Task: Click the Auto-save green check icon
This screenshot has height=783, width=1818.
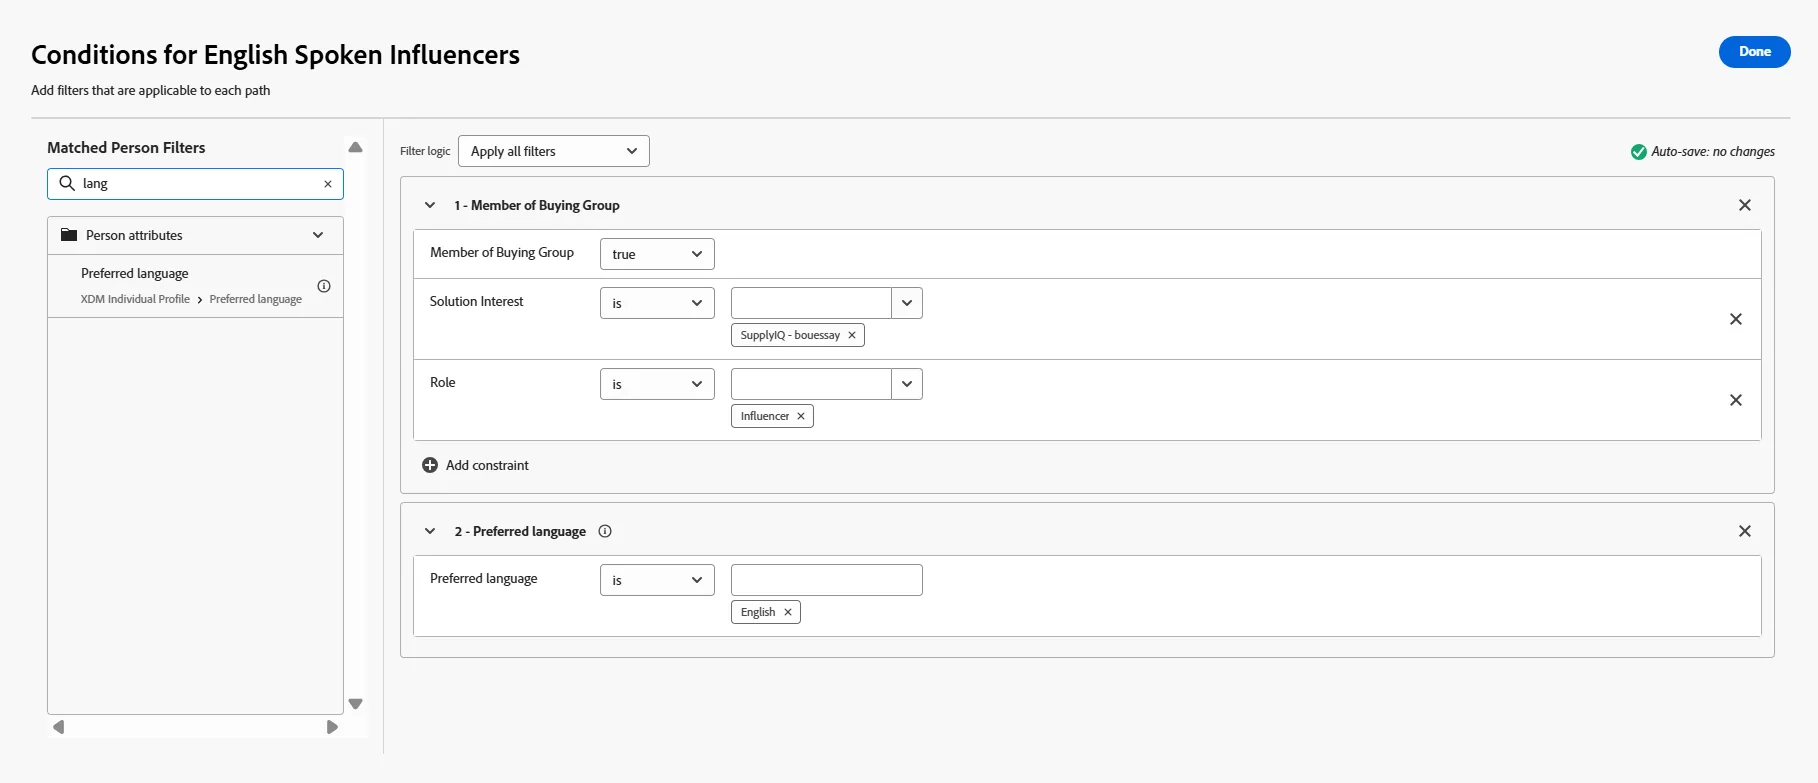Action: click(1639, 152)
